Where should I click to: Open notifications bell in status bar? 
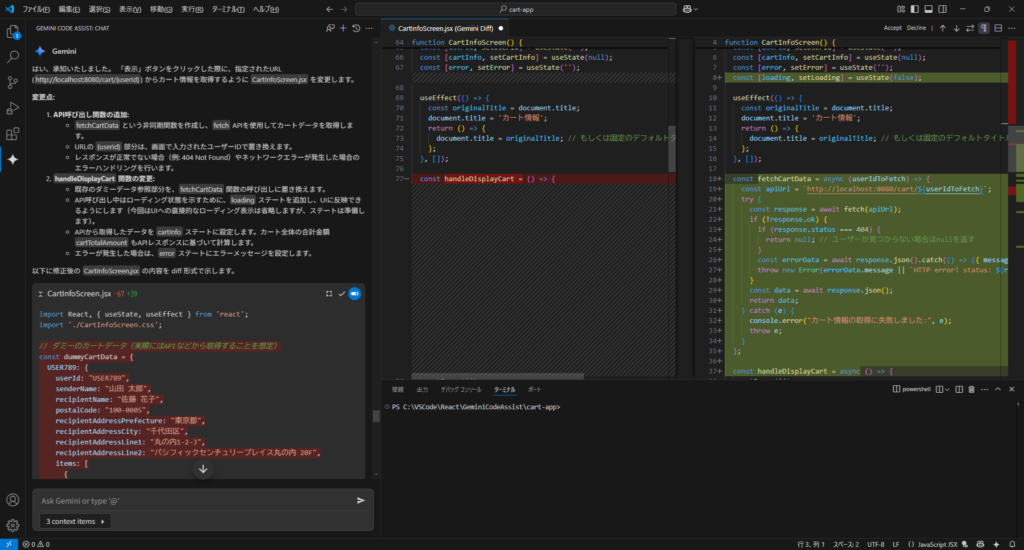(x=1012, y=544)
